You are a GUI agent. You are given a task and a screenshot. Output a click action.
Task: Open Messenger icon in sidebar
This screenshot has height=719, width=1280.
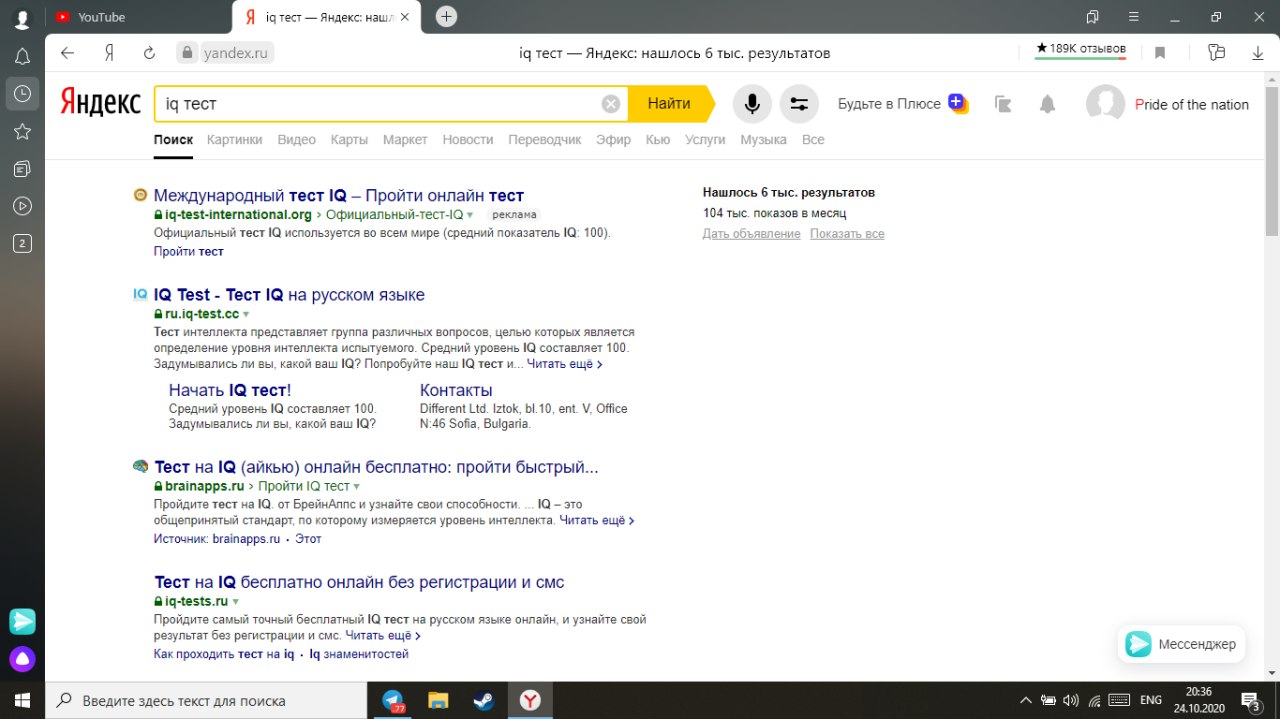[x=22, y=621]
